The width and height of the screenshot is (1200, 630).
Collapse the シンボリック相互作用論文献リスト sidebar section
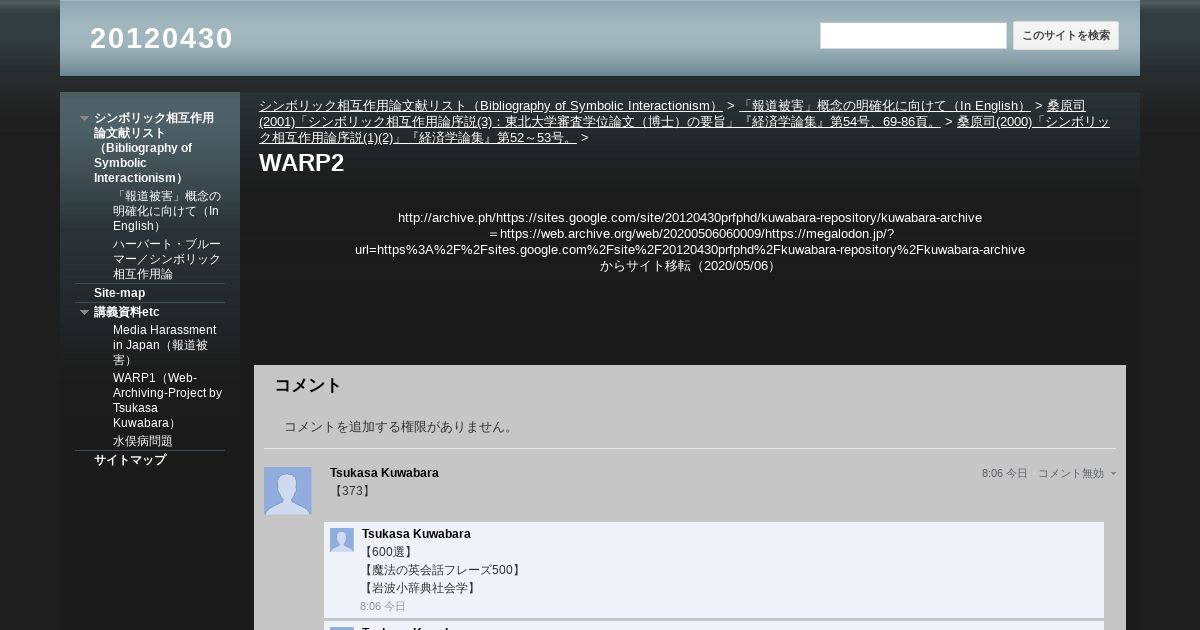84,118
